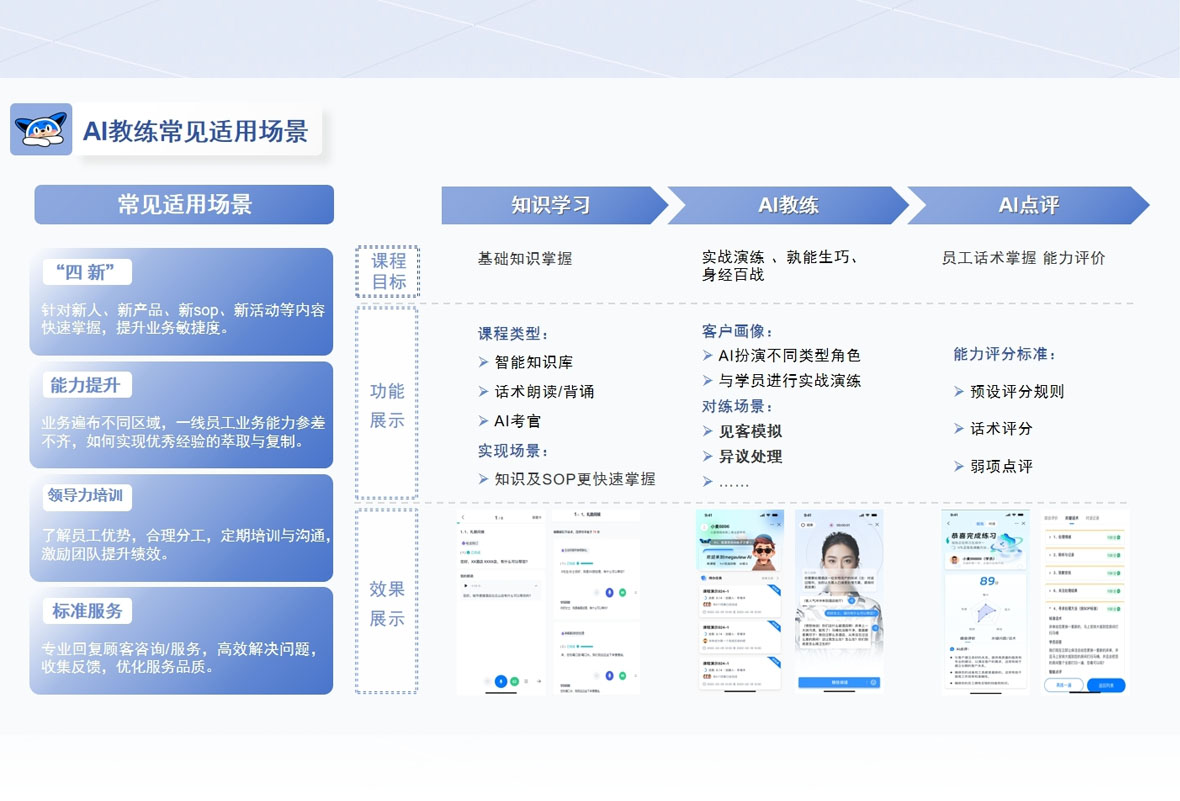Click the play triangle on the recorded answer
1180x801 pixels.
tap(465, 585)
